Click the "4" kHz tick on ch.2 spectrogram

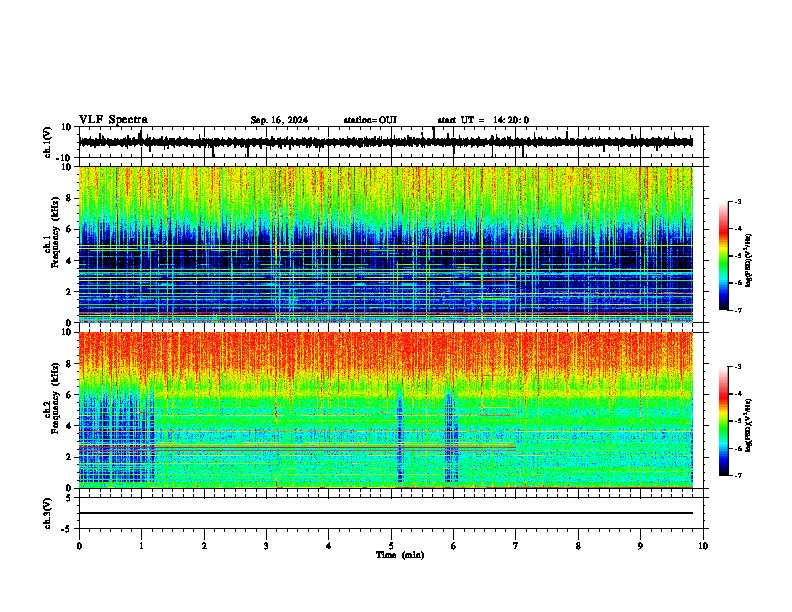click(x=69, y=426)
